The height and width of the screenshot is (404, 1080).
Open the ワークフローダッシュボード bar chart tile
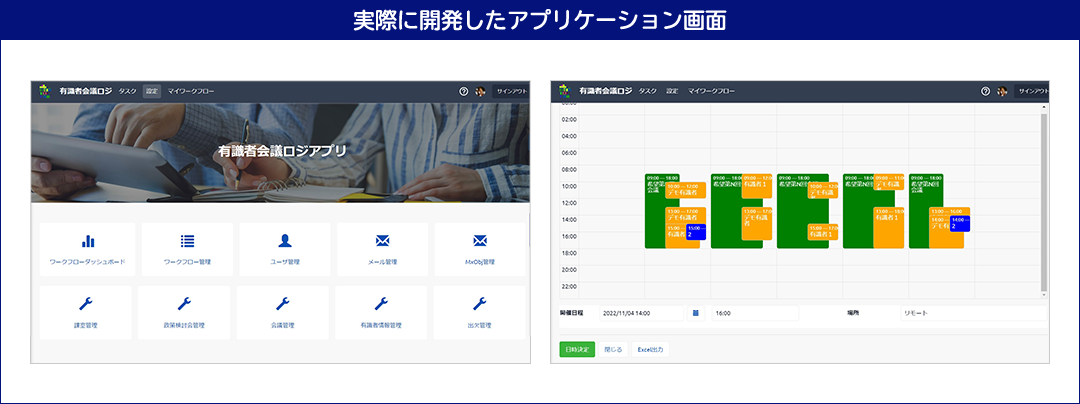point(87,248)
